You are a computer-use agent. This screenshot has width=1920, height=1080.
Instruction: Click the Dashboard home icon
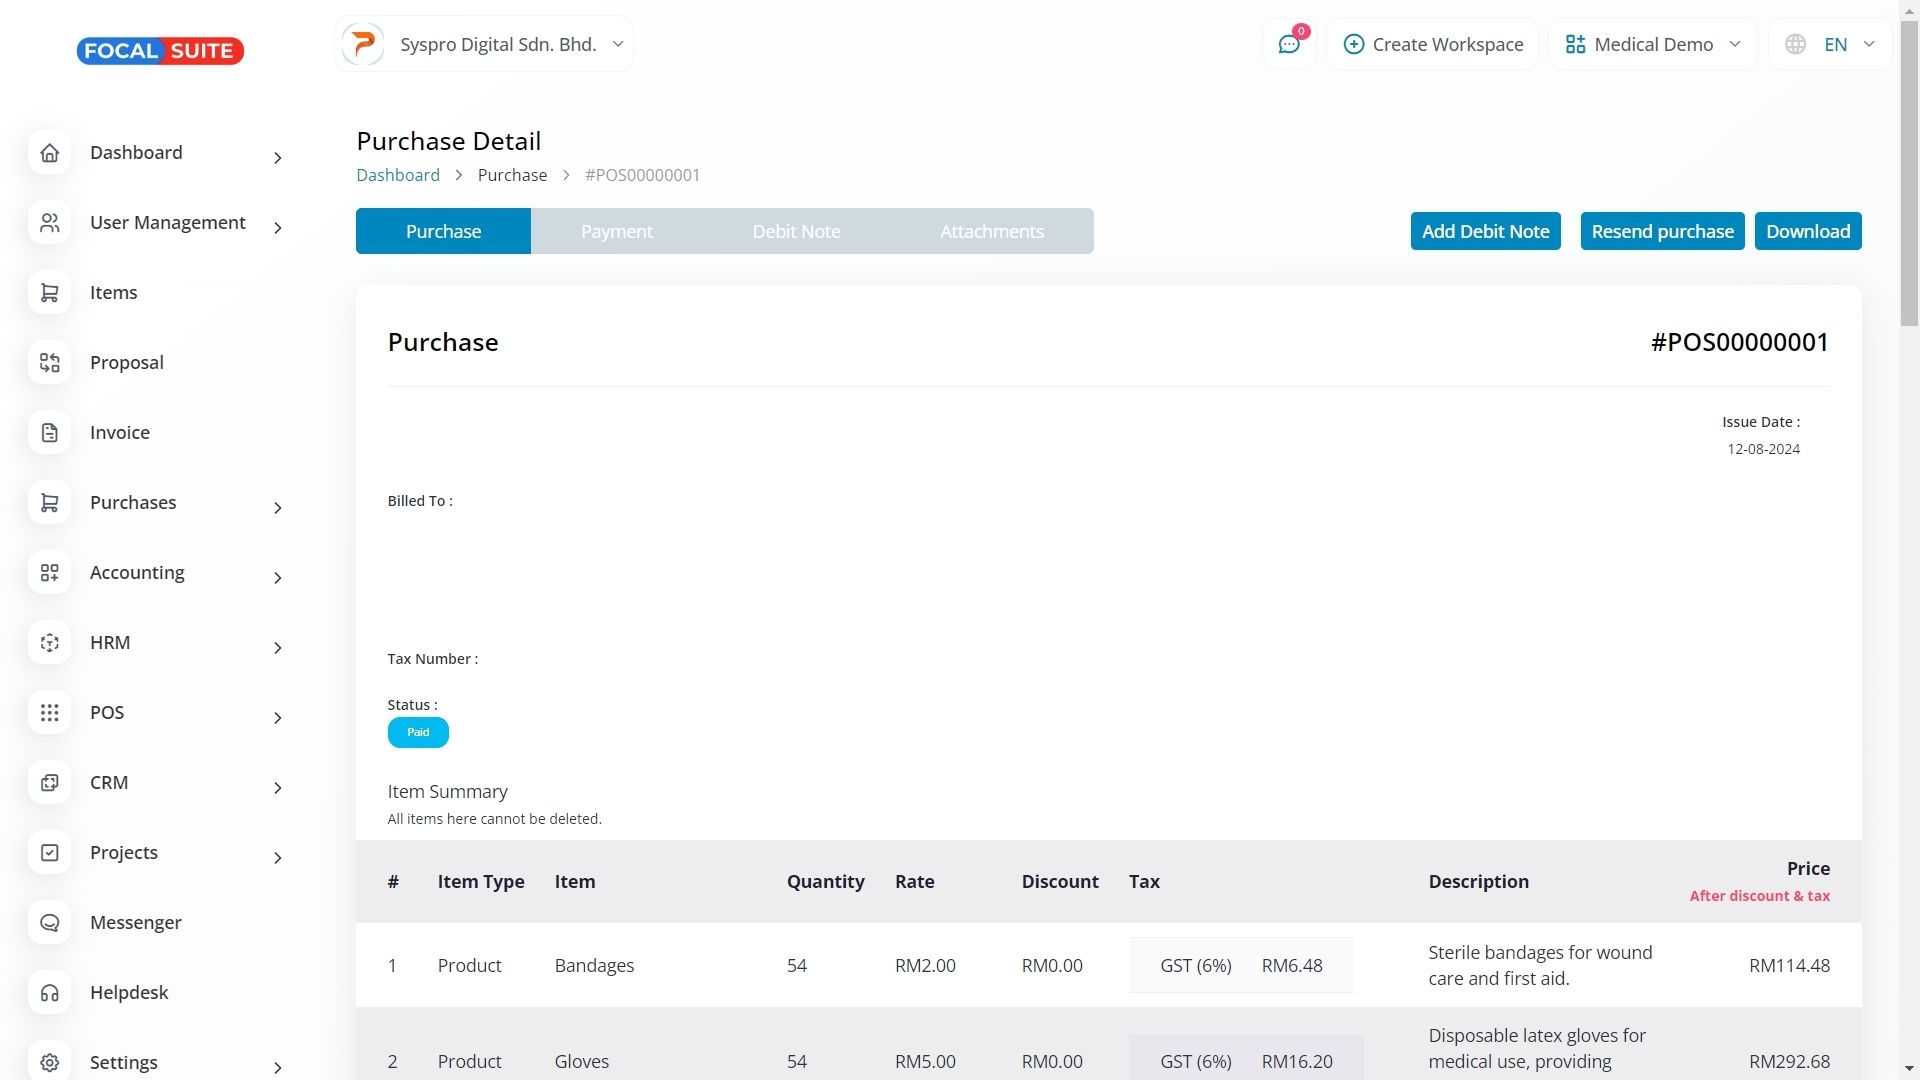50,153
